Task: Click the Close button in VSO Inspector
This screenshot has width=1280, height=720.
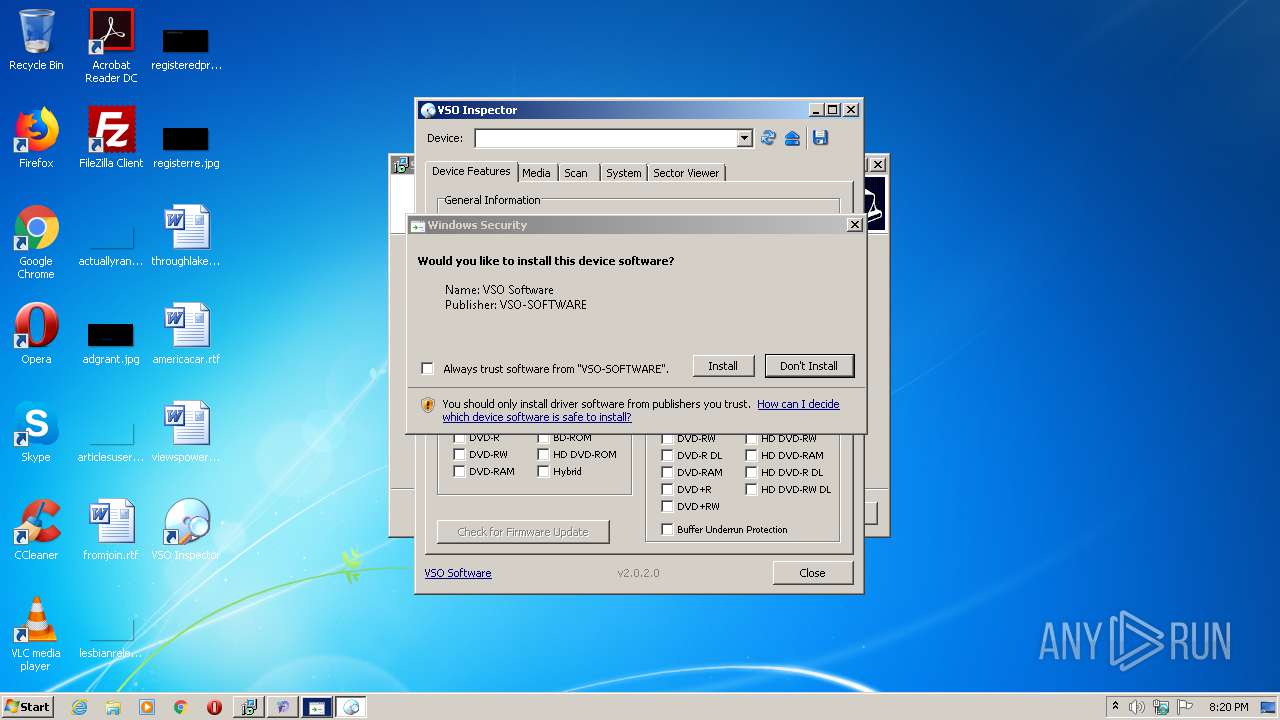Action: click(x=812, y=573)
